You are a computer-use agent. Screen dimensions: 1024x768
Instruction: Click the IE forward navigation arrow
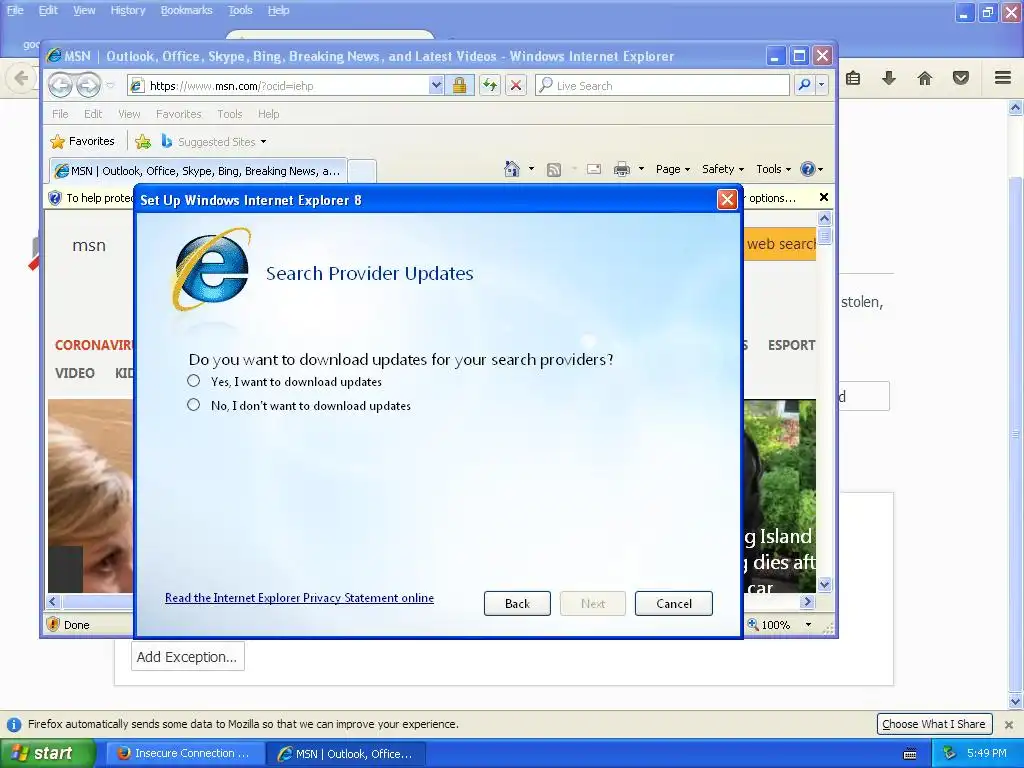tap(88, 85)
